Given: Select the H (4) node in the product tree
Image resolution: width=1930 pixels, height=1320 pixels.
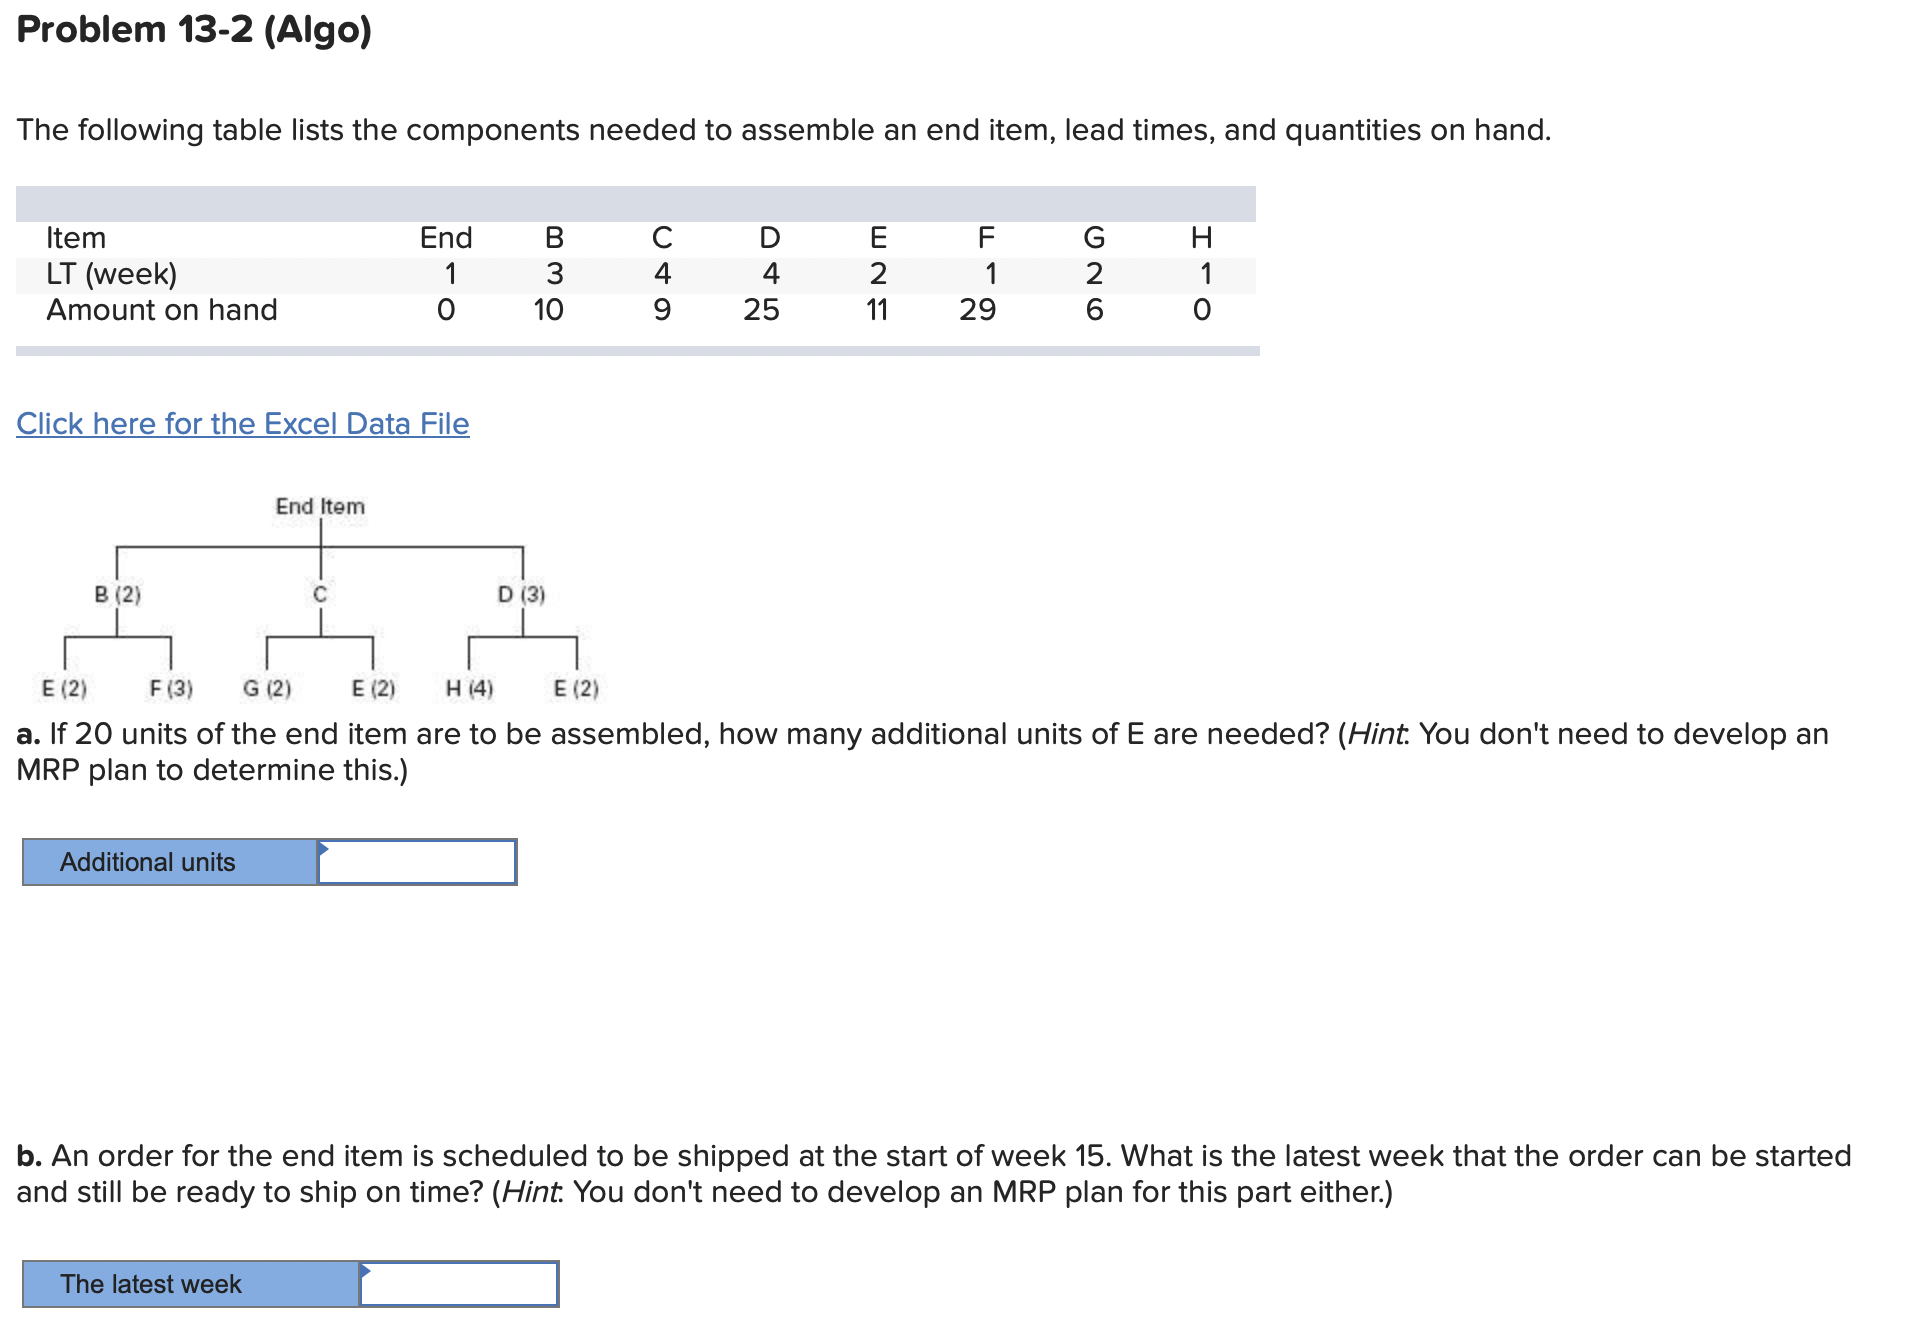Looking at the screenshot, I should pos(470,687).
